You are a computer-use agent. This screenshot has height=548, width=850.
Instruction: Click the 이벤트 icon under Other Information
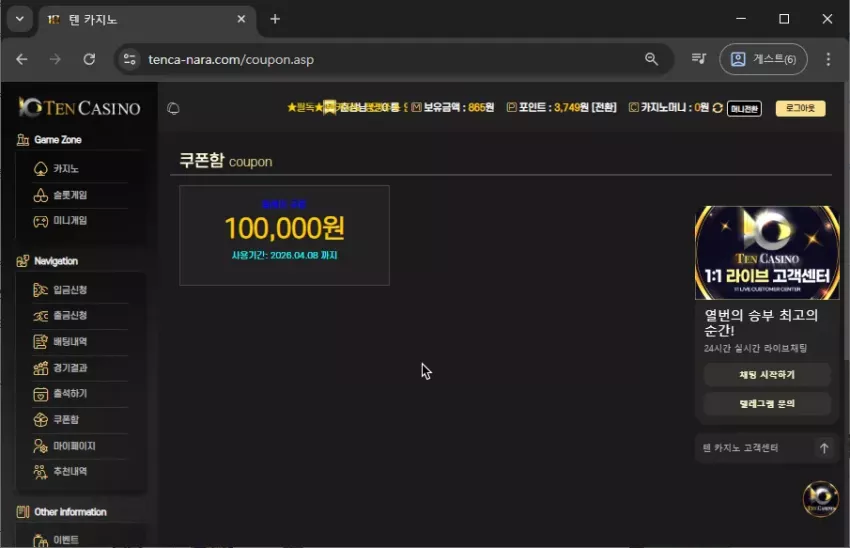[x=41, y=540]
